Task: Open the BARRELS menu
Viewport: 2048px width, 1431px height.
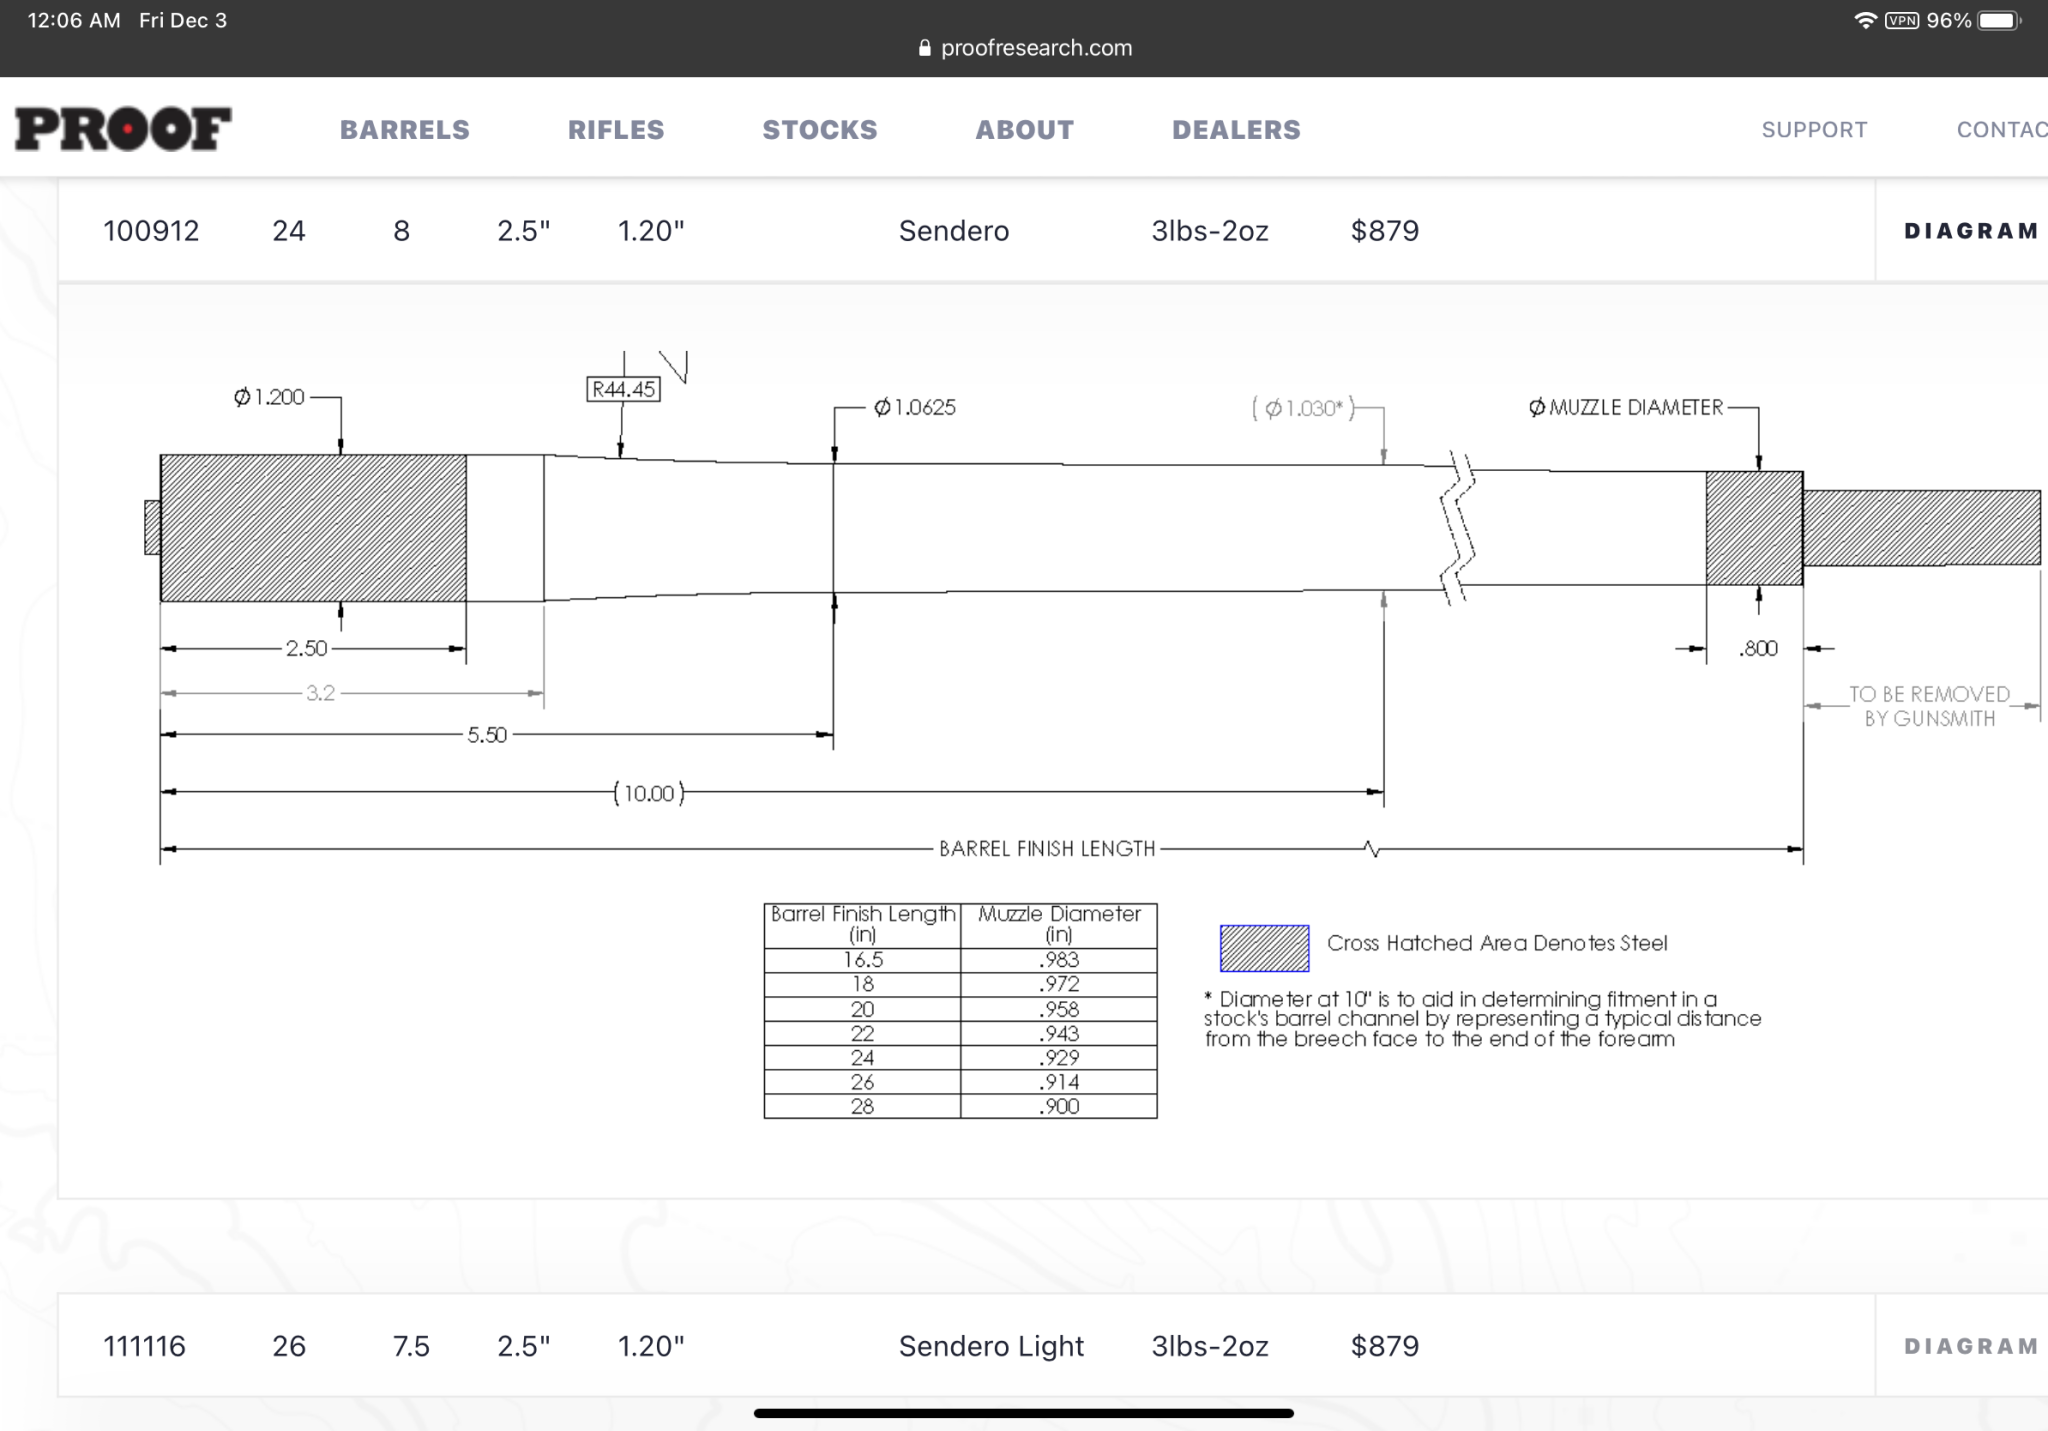Action: [404, 130]
